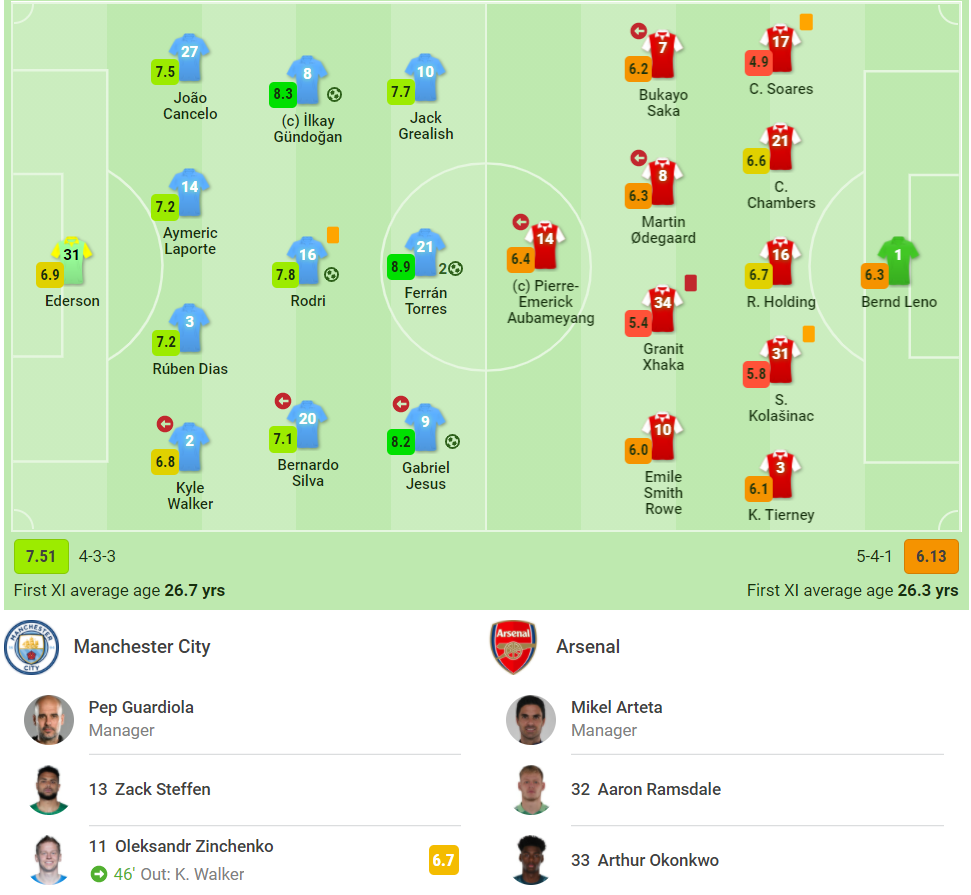Click Ederson's goalkeeper shirt icon
The width and height of the screenshot is (971, 895).
pyautogui.click(x=73, y=259)
